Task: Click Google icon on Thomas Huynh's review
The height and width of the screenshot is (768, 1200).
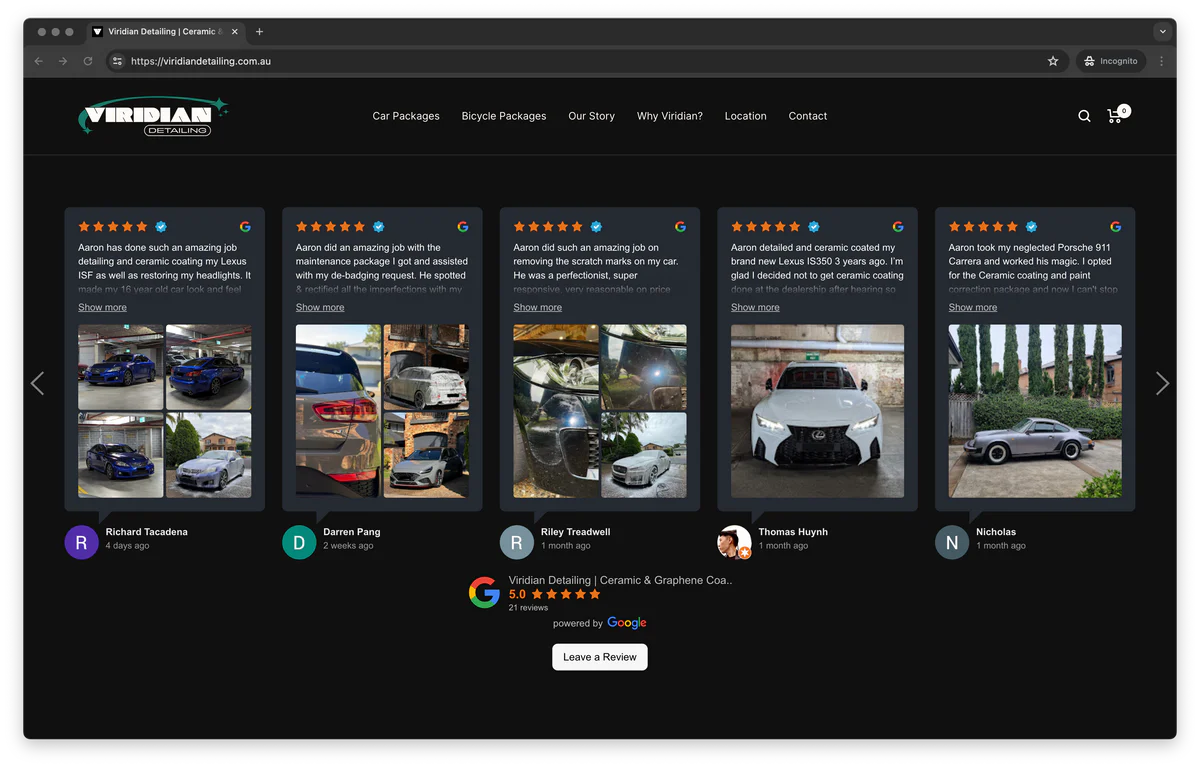Action: 898,227
